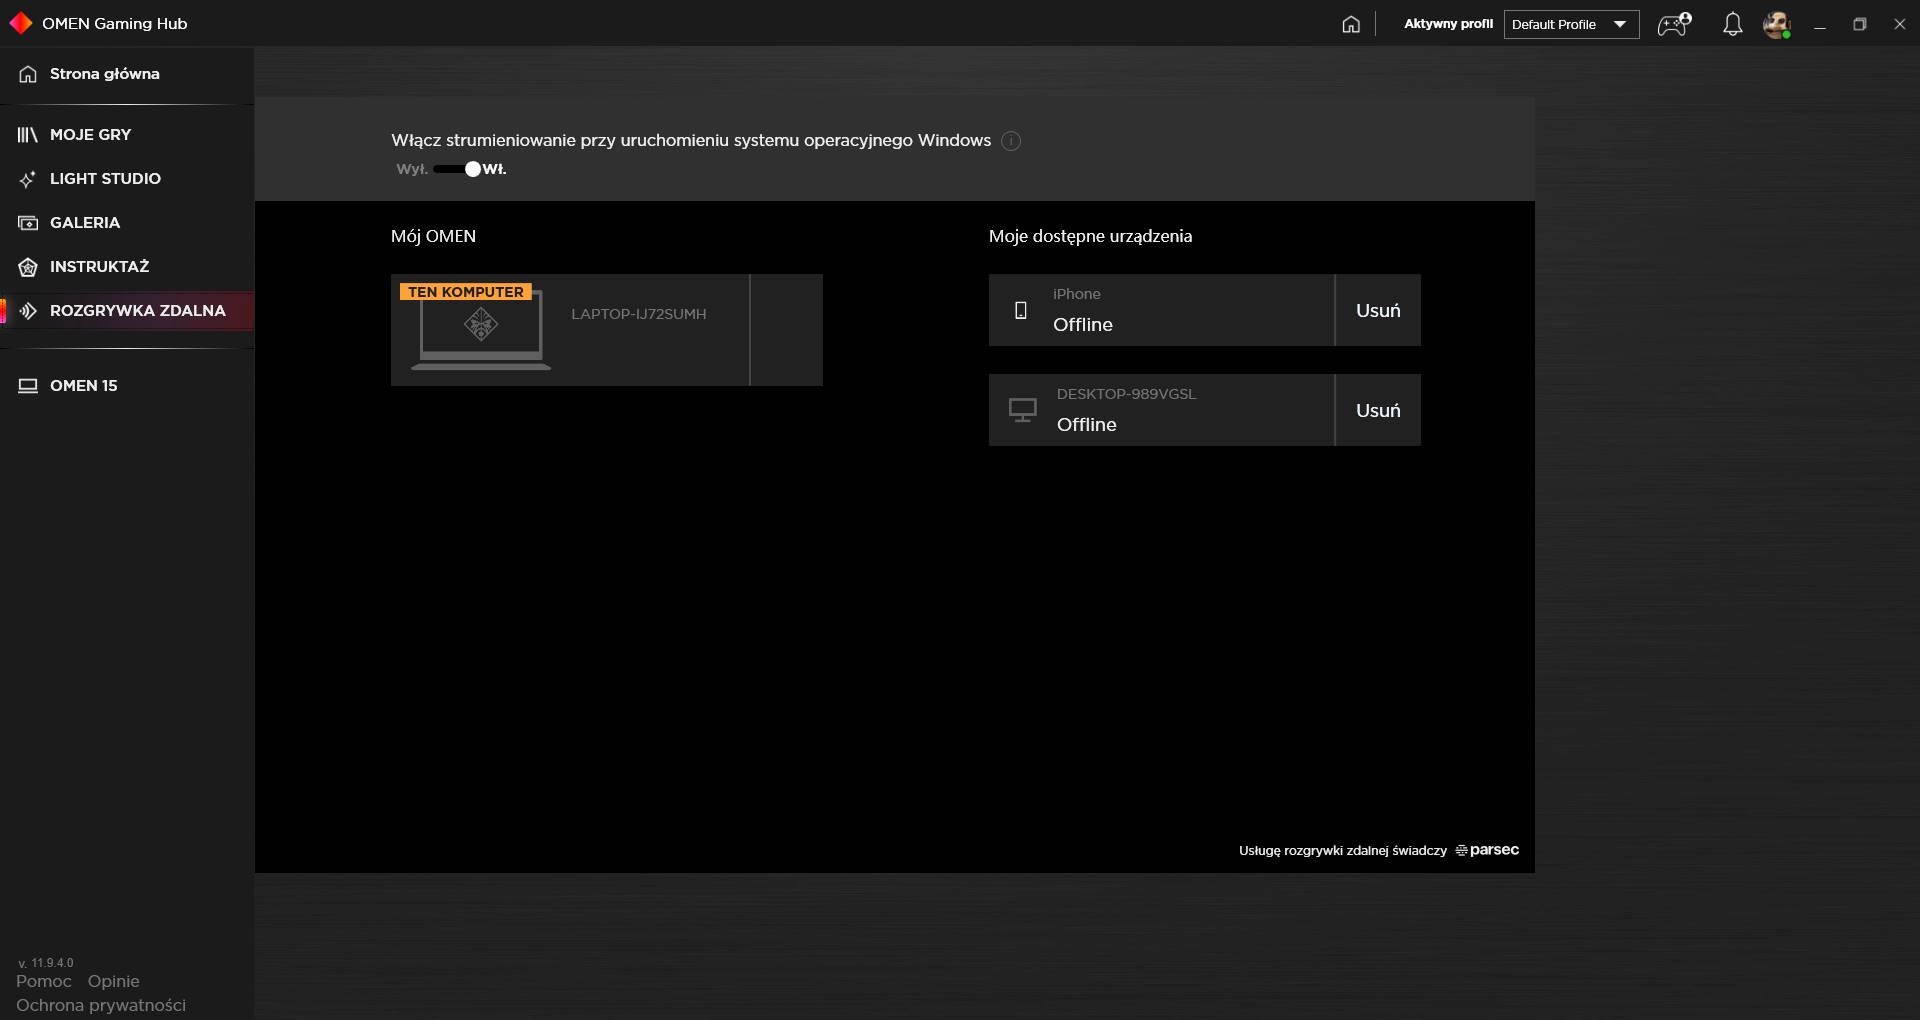Open home via title bar house icon
Viewport: 1920px width, 1020px height.
point(1351,24)
